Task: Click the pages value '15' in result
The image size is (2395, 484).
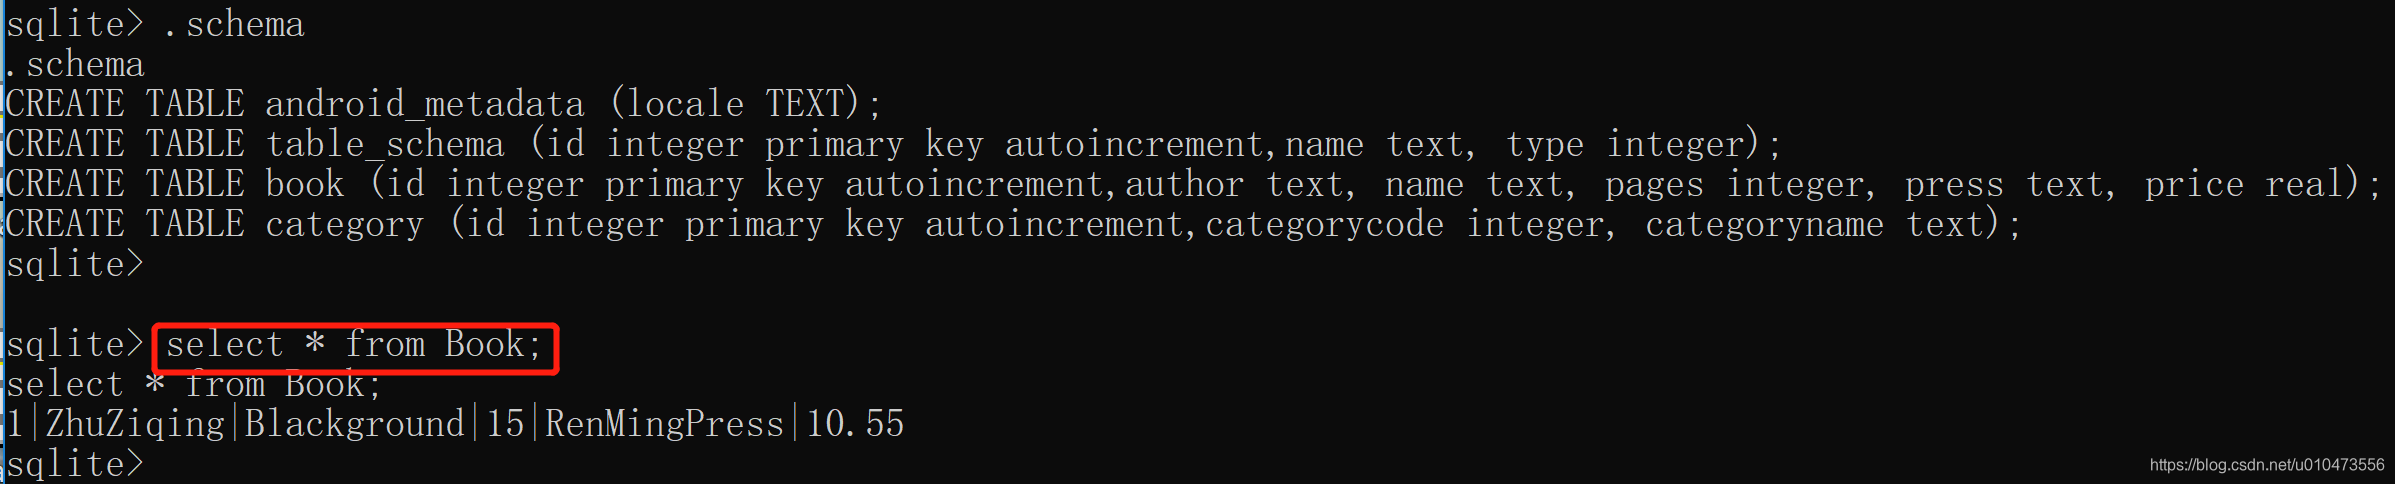Action: point(505,424)
